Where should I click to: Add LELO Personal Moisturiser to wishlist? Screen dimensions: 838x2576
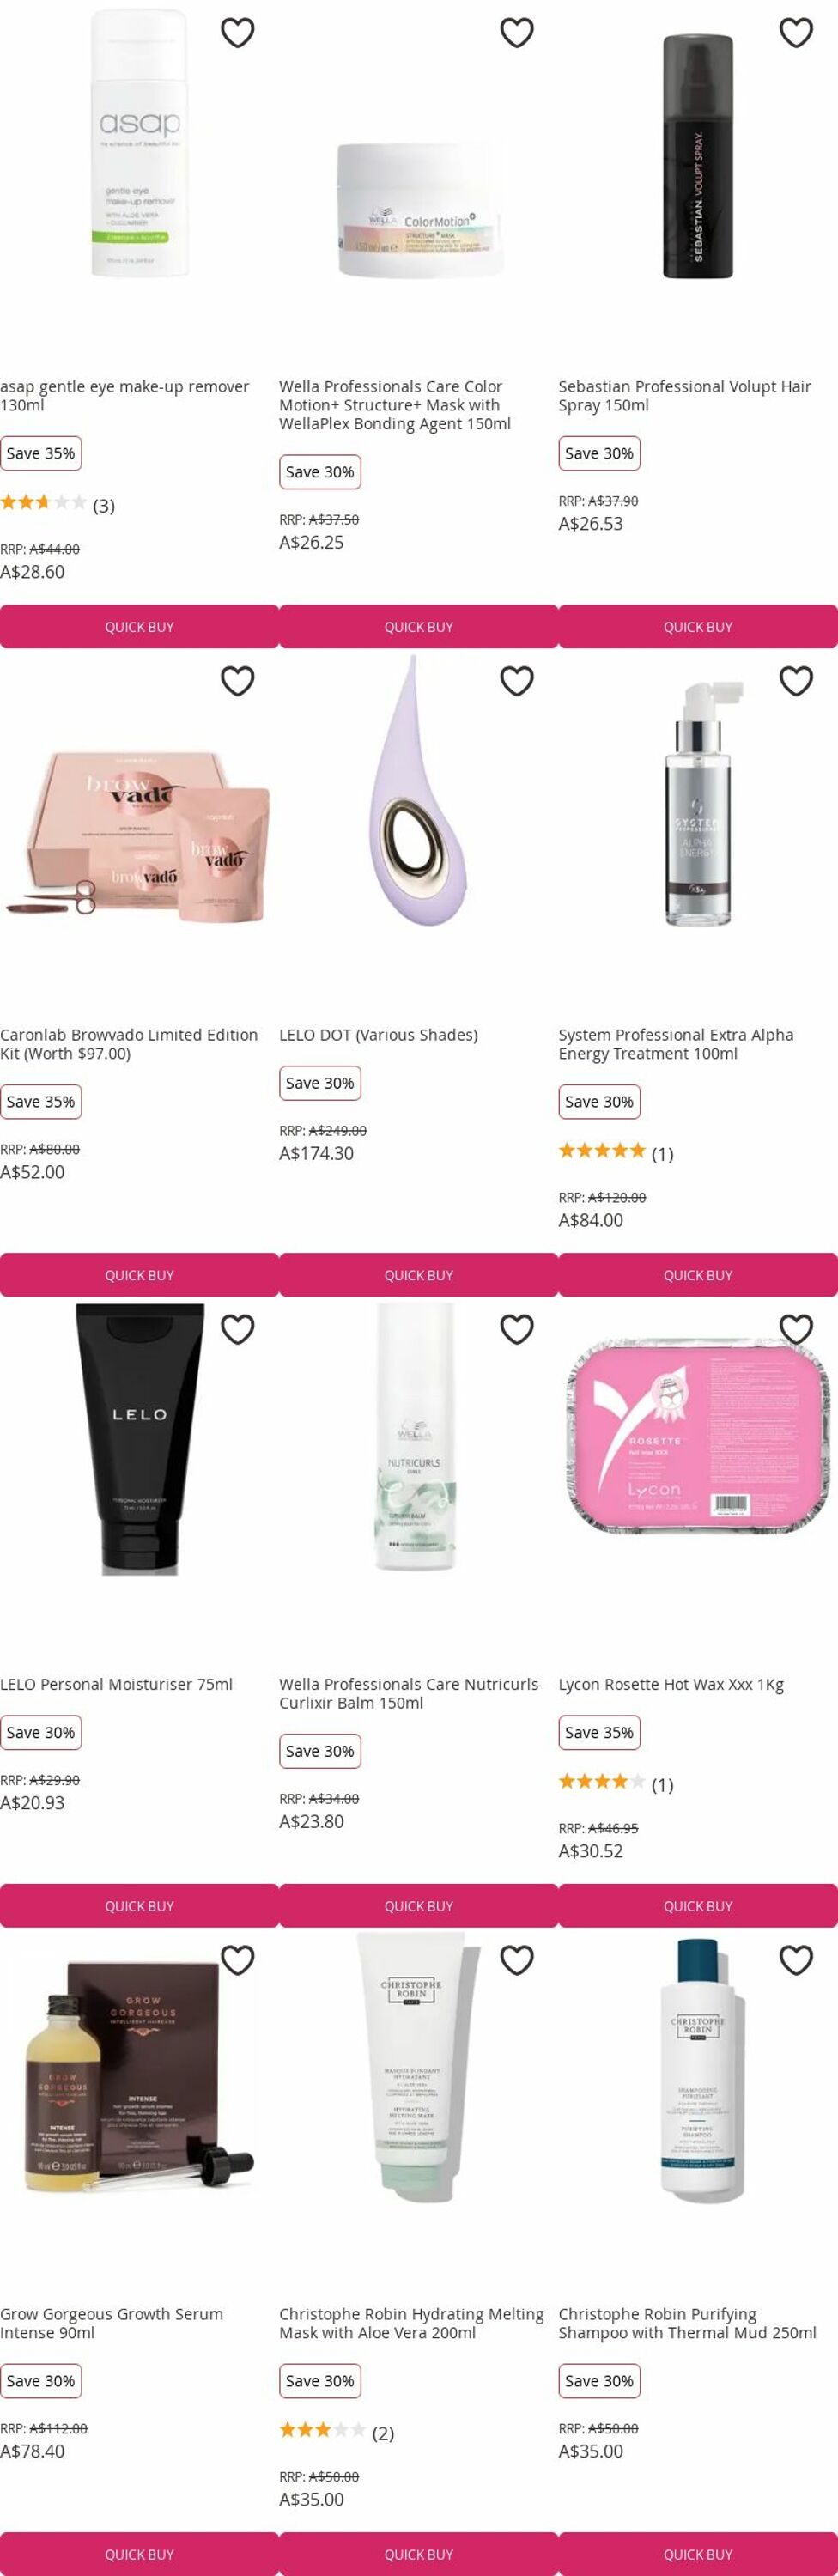coord(237,1329)
